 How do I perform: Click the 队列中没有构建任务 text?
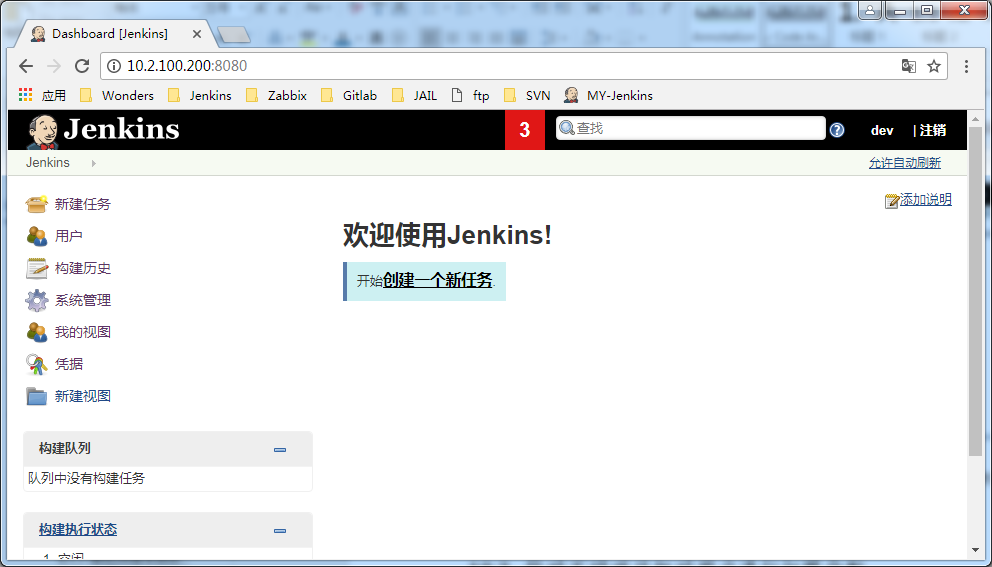tap(87, 478)
